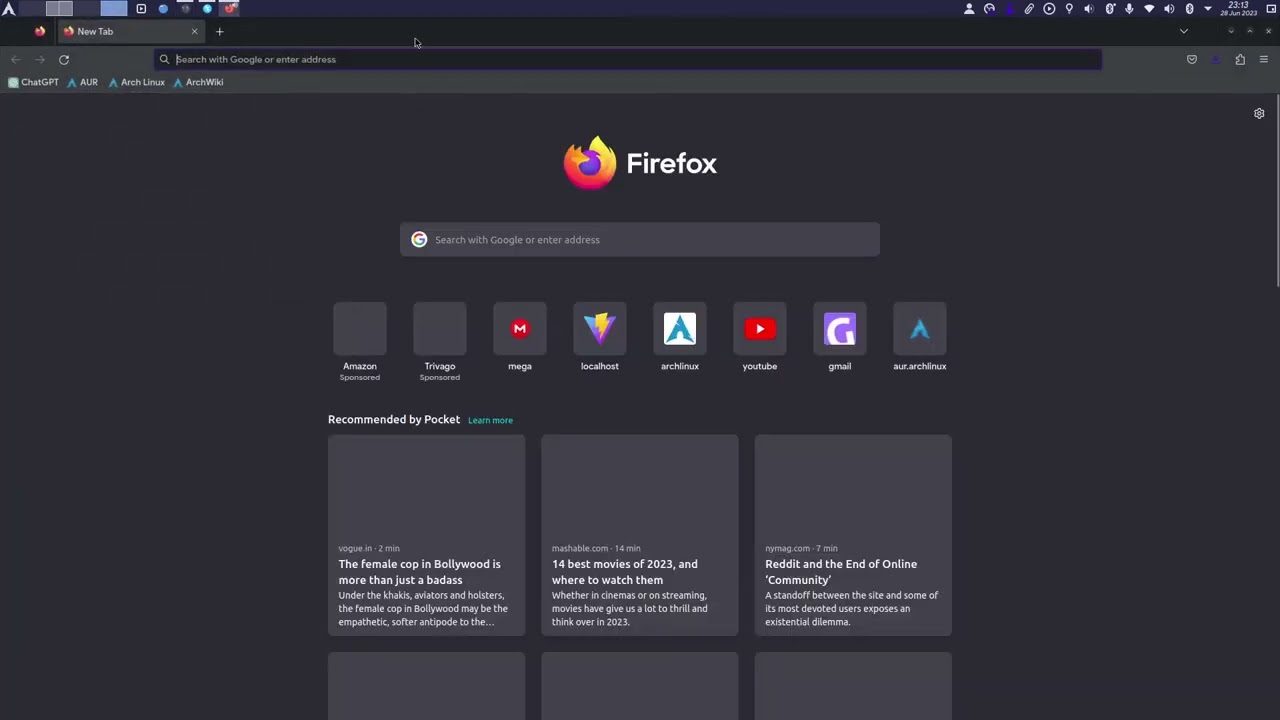Expand hidden system tray icons arrow

click(1208, 9)
